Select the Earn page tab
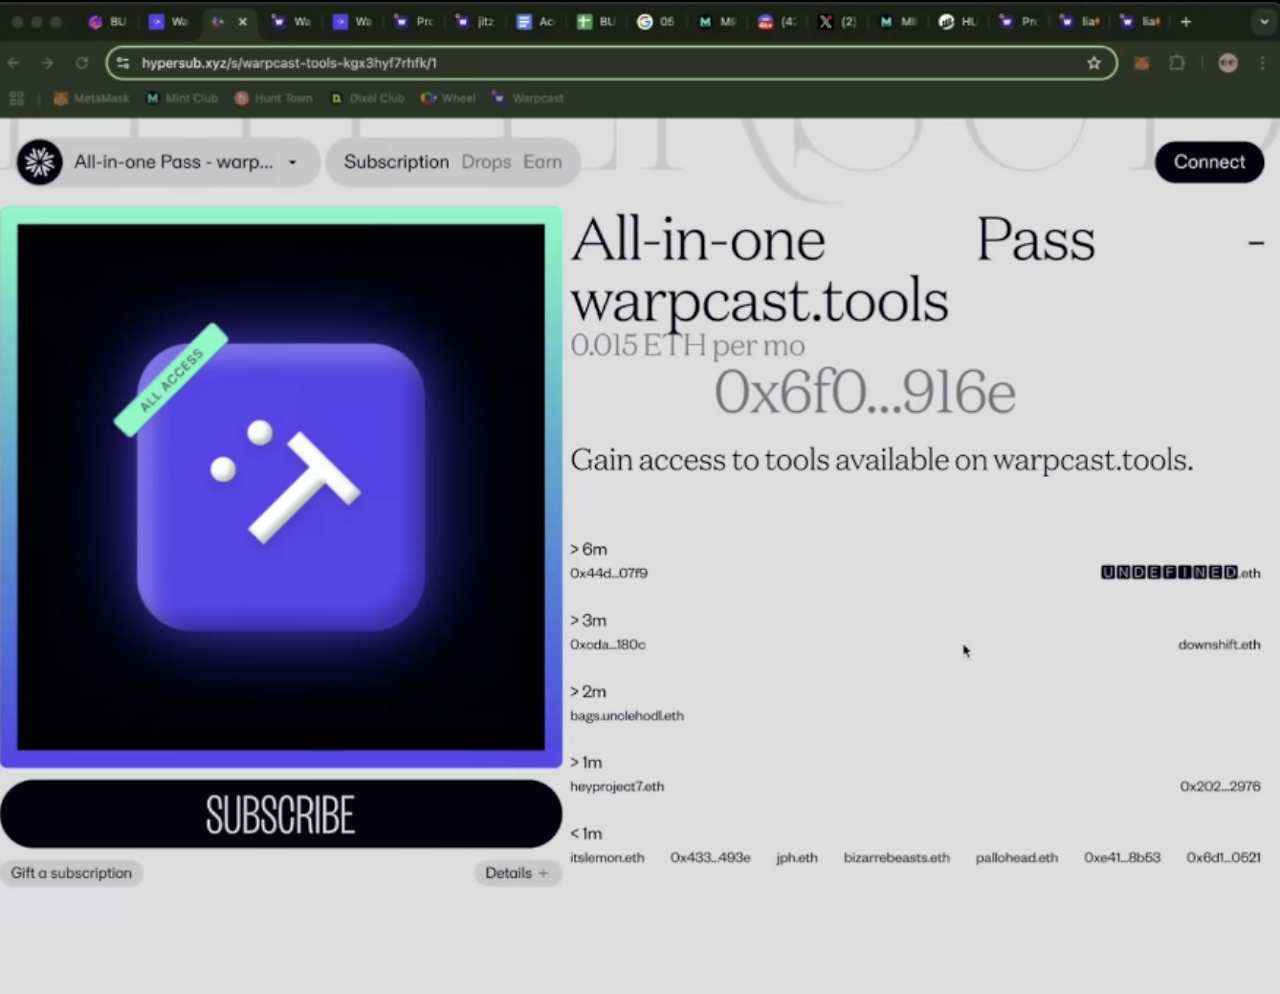This screenshot has width=1280, height=994. click(x=542, y=162)
